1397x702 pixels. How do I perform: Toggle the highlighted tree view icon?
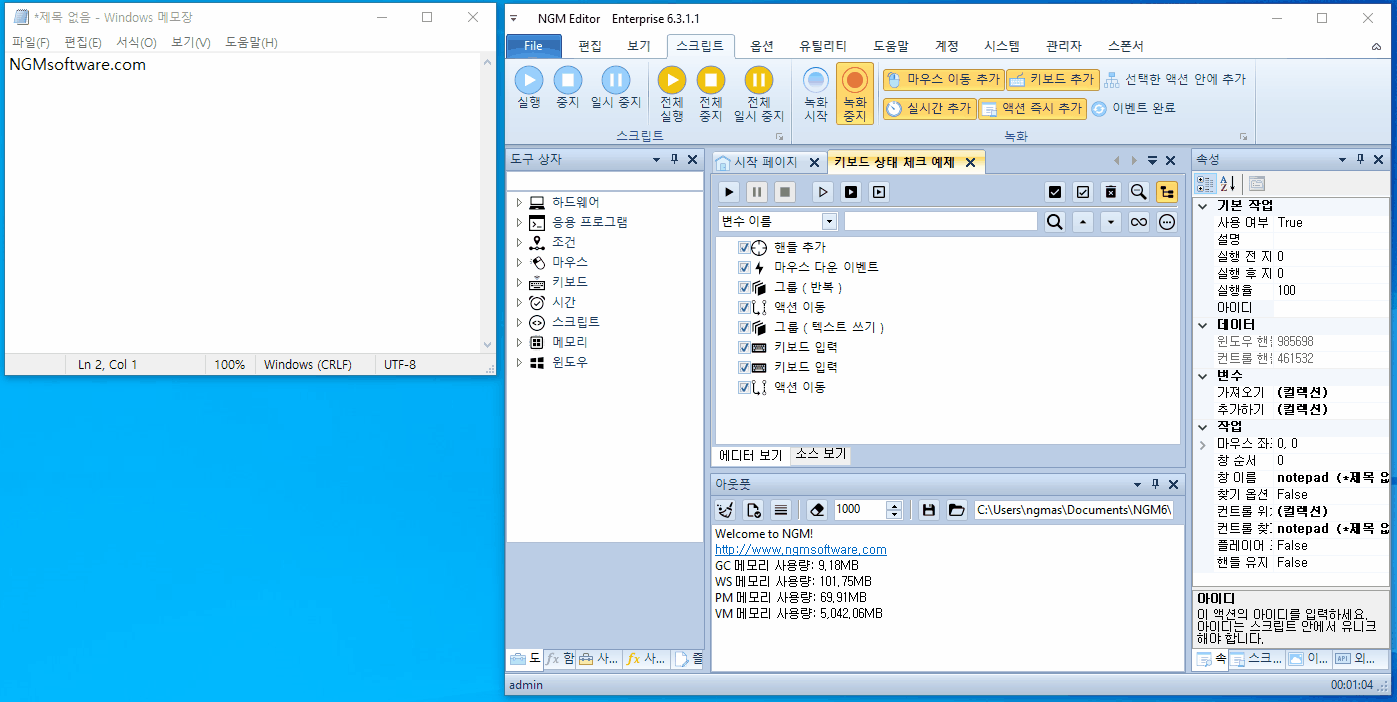point(1167,192)
